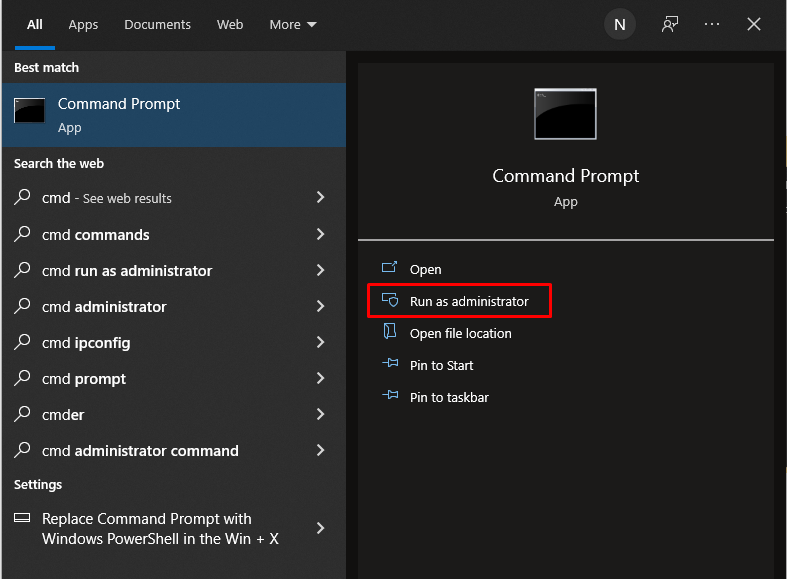
Task: Open the three-dot options menu
Action: click(712, 25)
